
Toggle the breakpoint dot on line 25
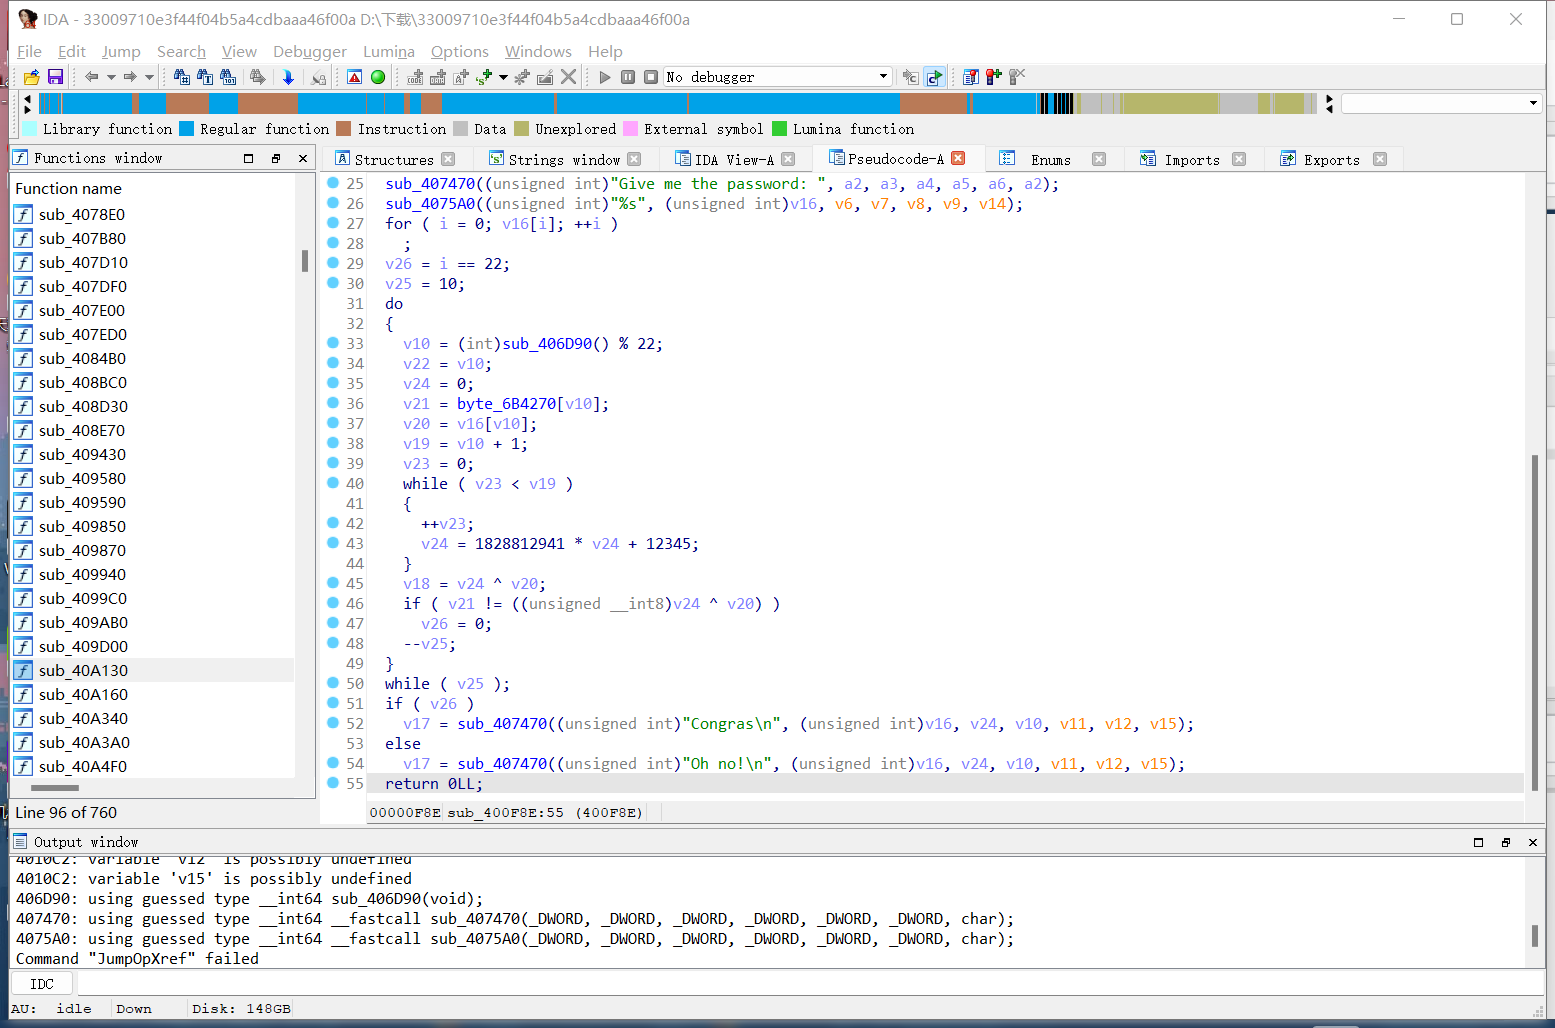pyautogui.click(x=333, y=183)
